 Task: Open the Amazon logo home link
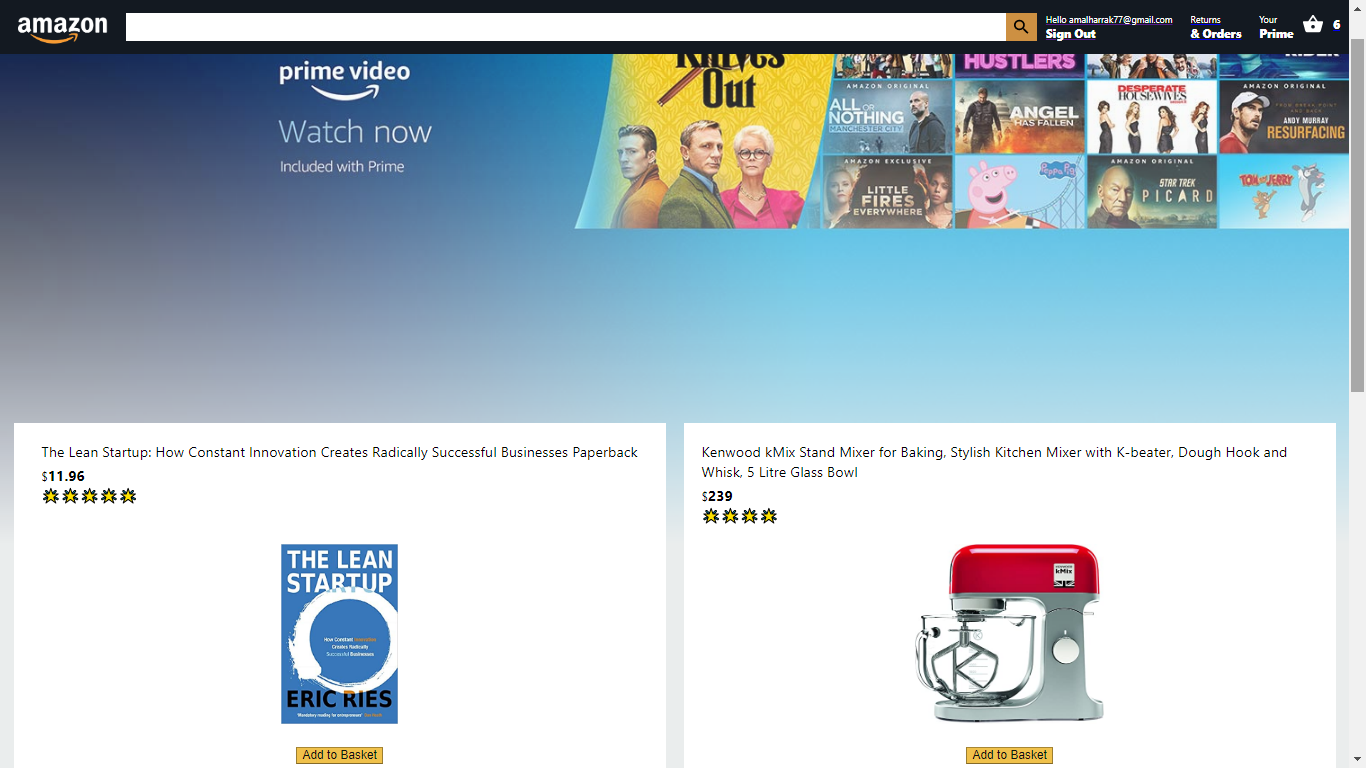(62, 28)
